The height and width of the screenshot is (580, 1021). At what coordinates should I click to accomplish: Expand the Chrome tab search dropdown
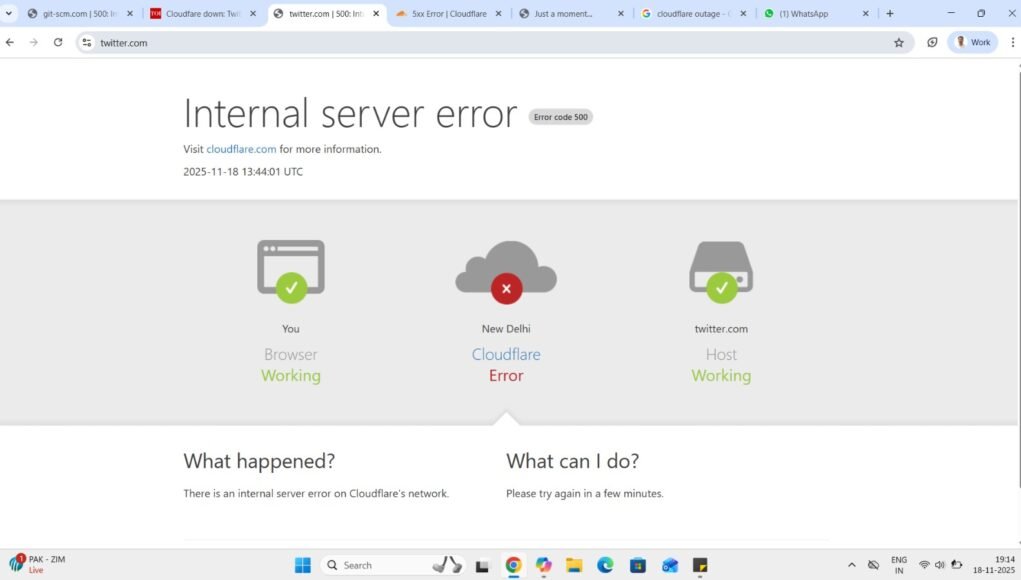point(9,14)
